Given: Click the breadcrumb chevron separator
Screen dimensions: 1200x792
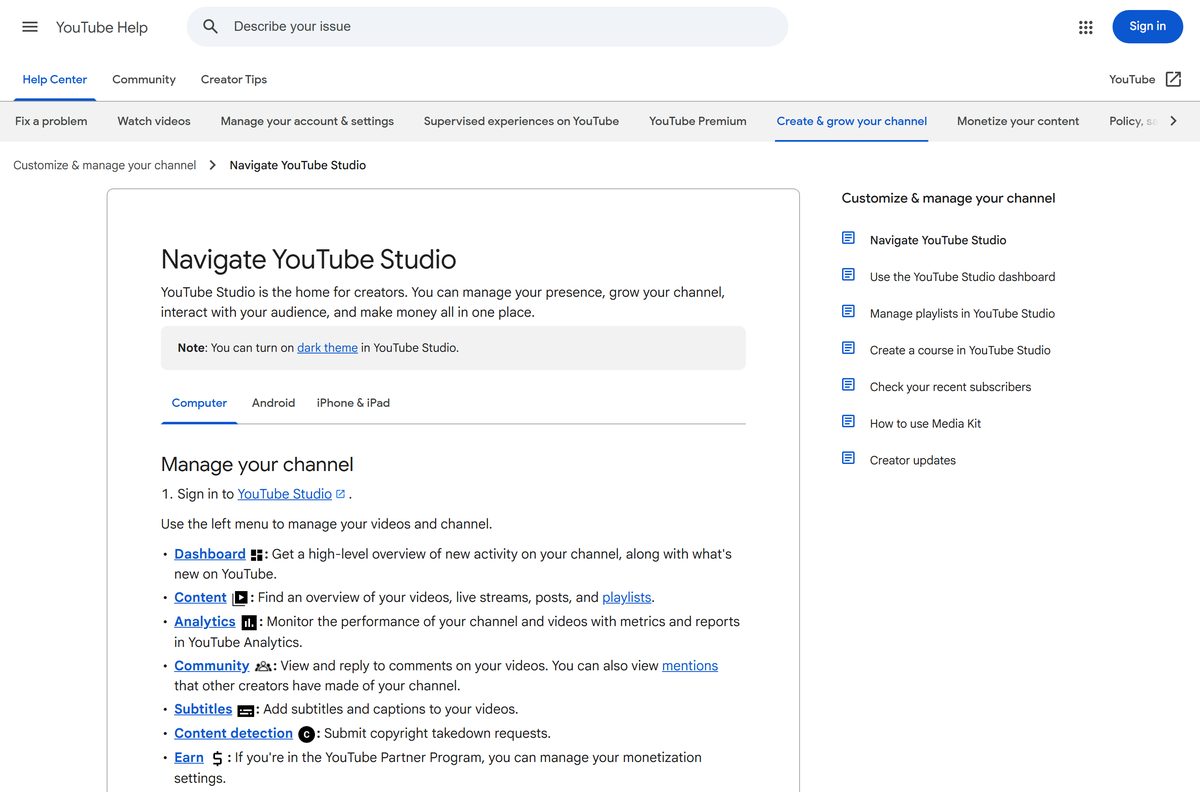Looking at the screenshot, I should click(213, 165).
